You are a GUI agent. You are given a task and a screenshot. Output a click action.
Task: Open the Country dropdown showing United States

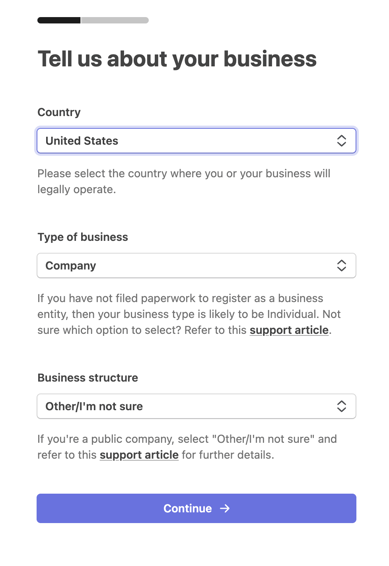click(196, 141)
